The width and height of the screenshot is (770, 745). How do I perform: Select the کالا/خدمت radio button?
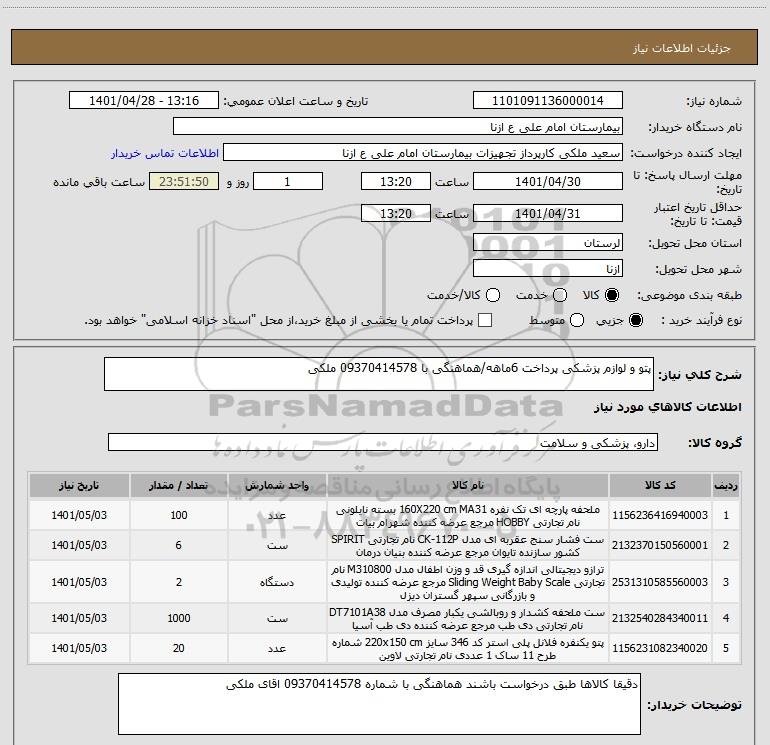point(493,295)
